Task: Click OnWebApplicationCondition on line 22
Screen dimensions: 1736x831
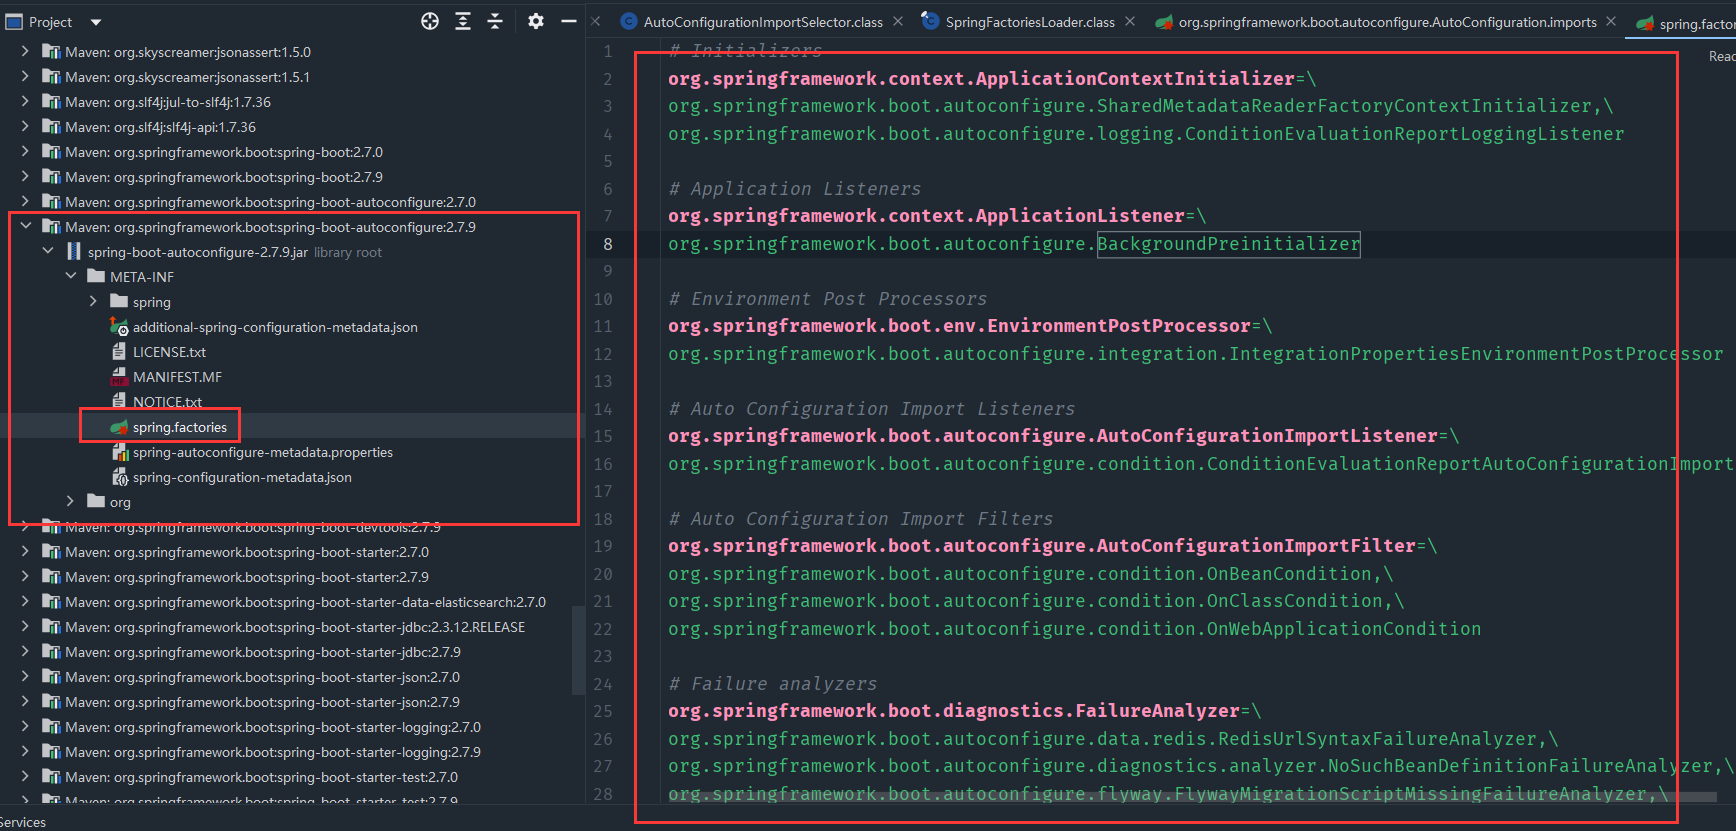Action: pos(1344,629)
